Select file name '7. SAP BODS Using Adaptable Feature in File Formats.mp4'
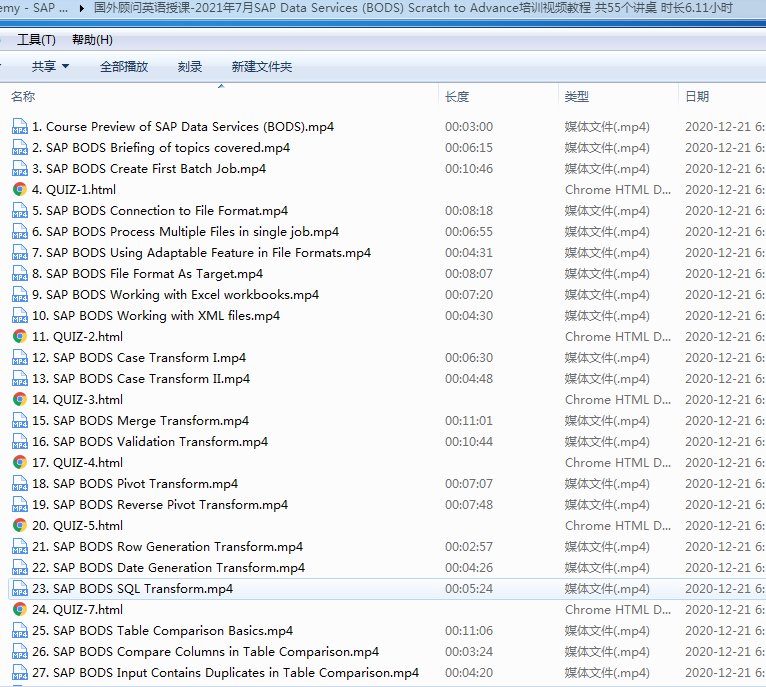Image resolution: width=766 pixels, height=687 pixels. (x=201, y=253)
